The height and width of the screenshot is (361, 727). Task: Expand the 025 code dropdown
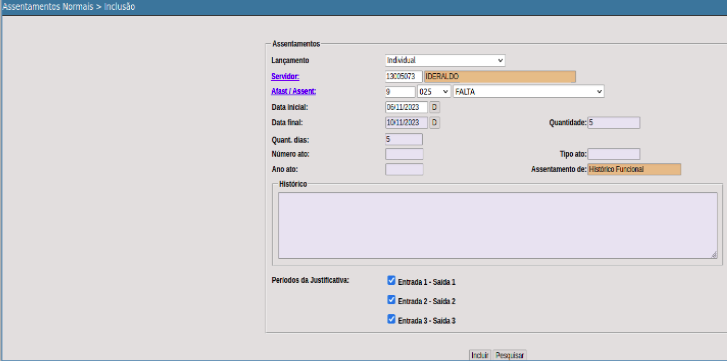pyautogui.click(x=434, y=92)
